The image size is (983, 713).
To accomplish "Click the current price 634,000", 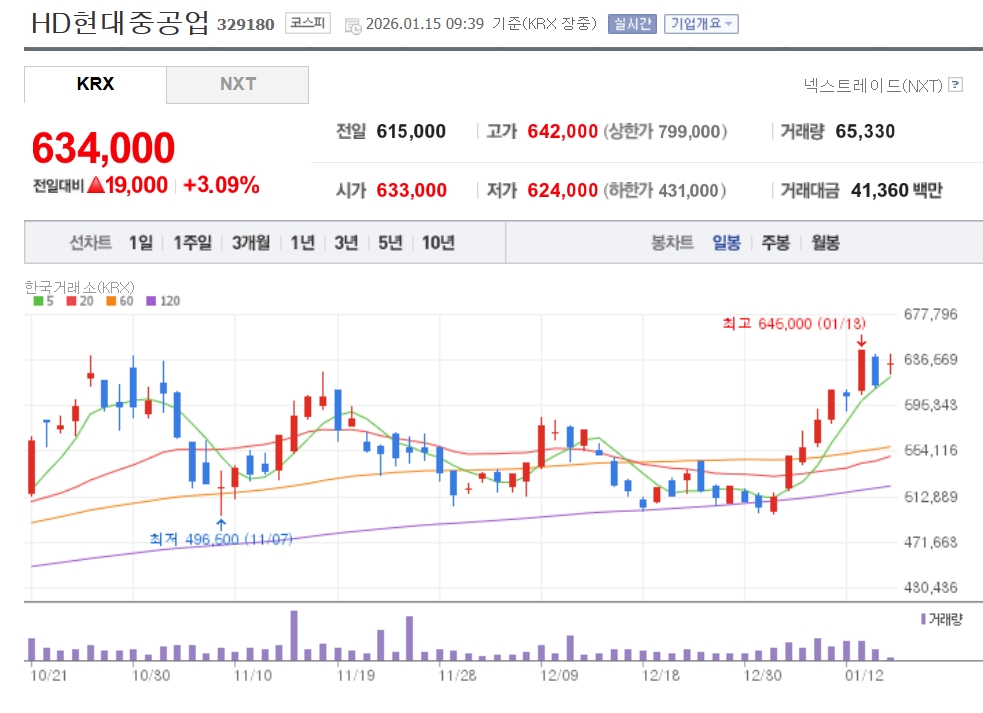I will pyautogui.click(x=103, y=148).
